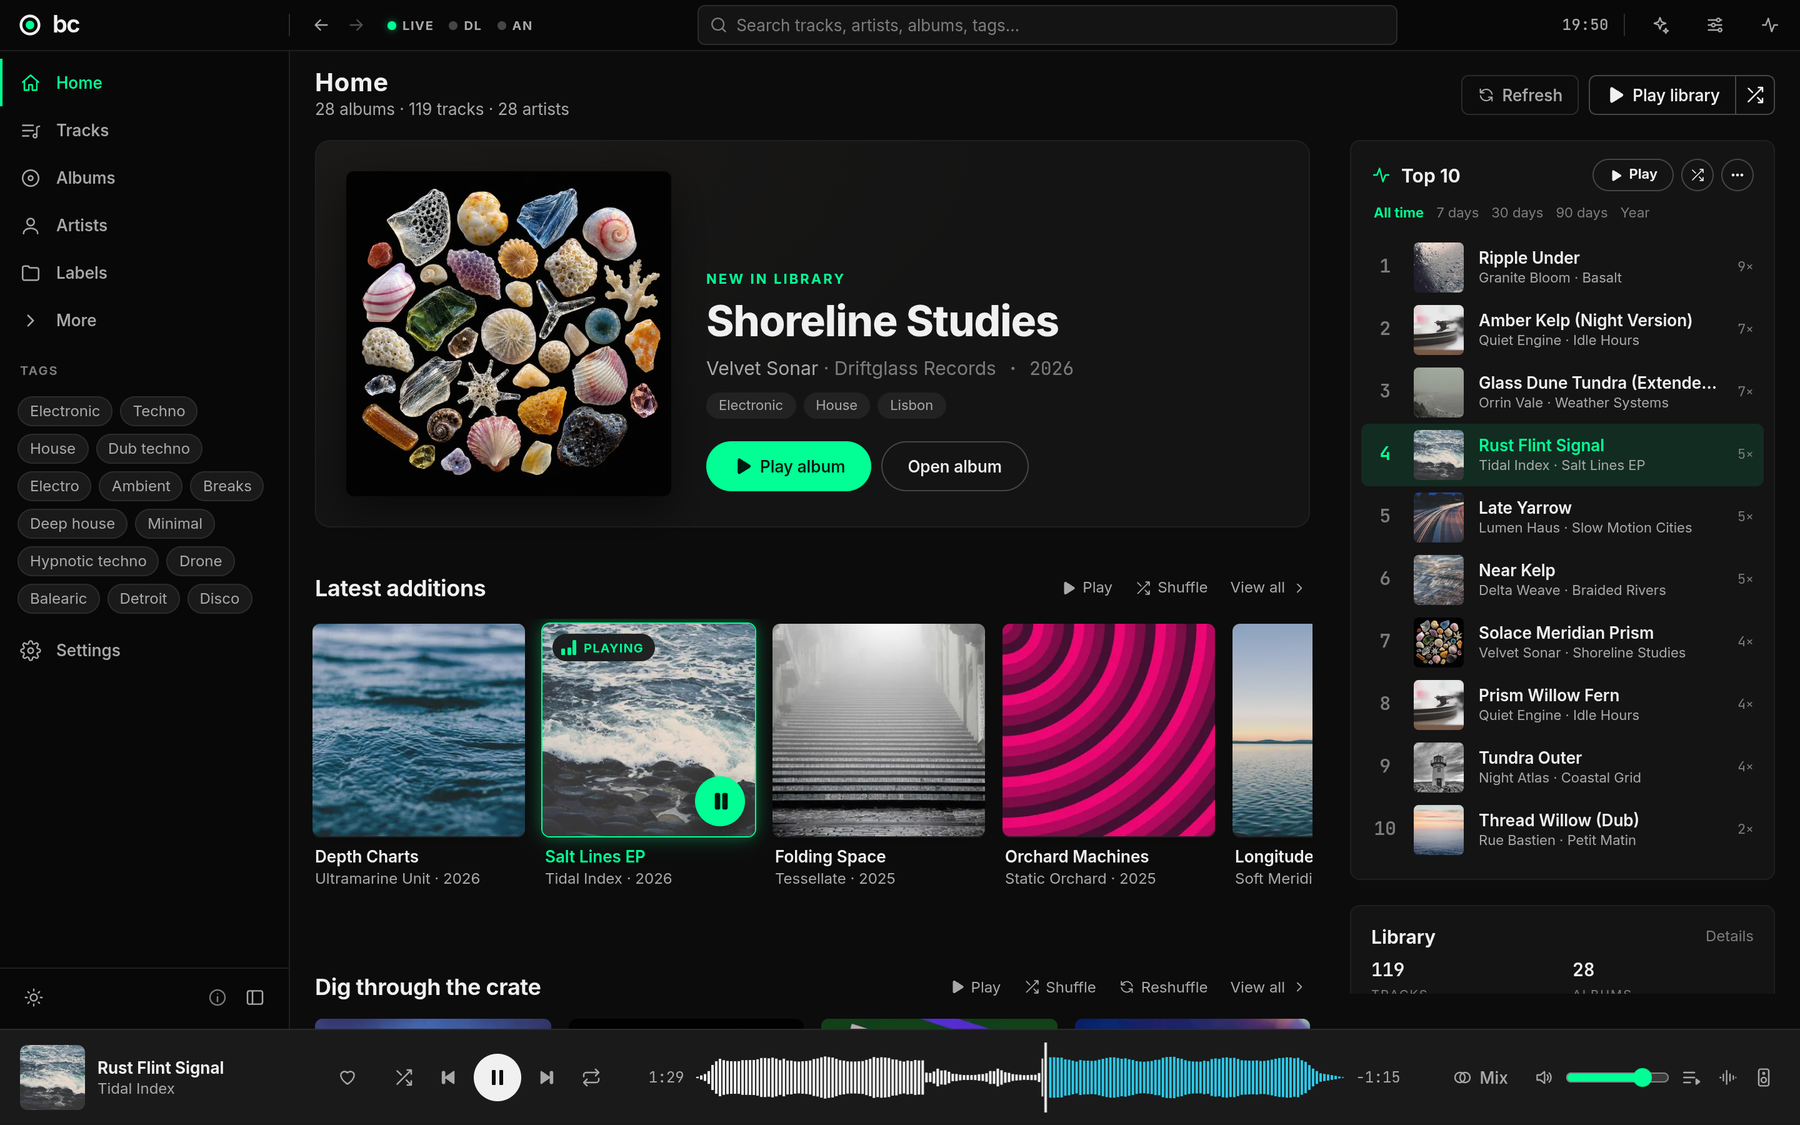Image resolution: width=1800 pixels, height=1125 pixels.
Task: Open the audio visualizer waveform icon
Action: coord(1727,1077)
